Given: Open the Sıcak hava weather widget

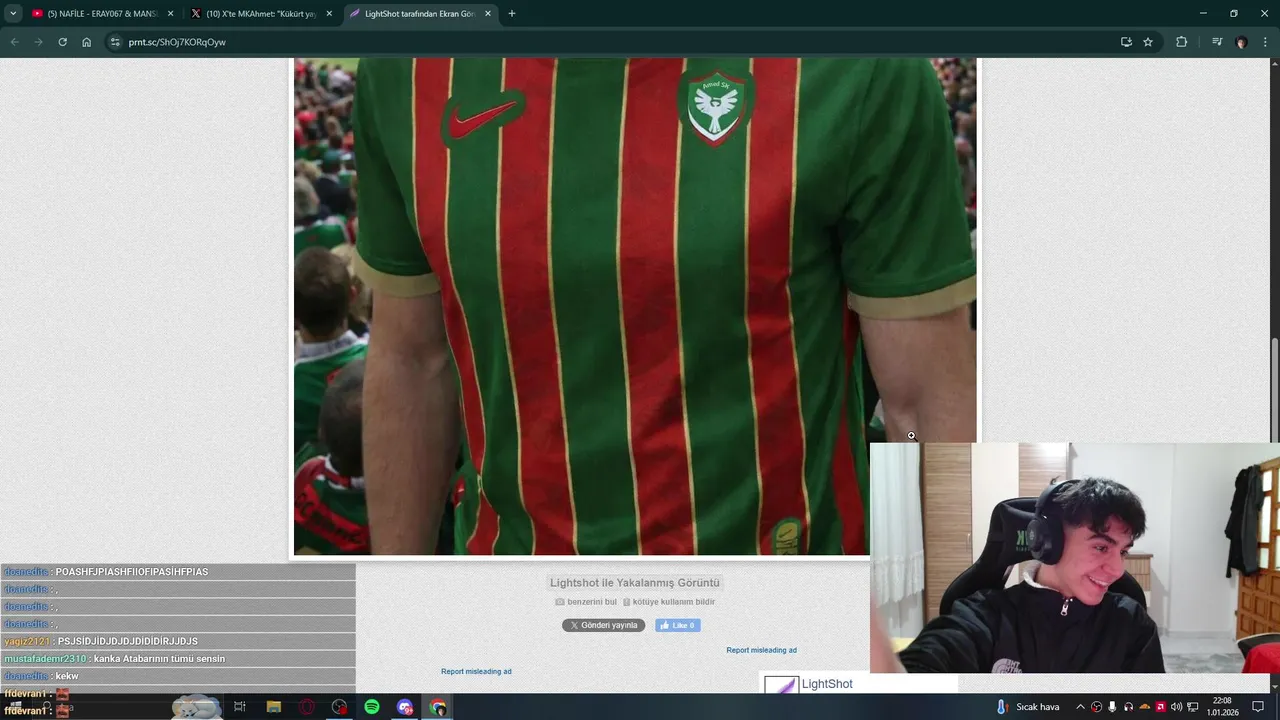Looking at the screenshot, I should [1027, 707].
